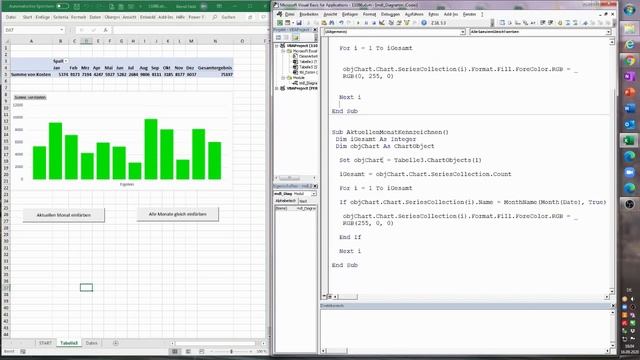Click the Break pause icon in VBA toolbar

point(366,23)
